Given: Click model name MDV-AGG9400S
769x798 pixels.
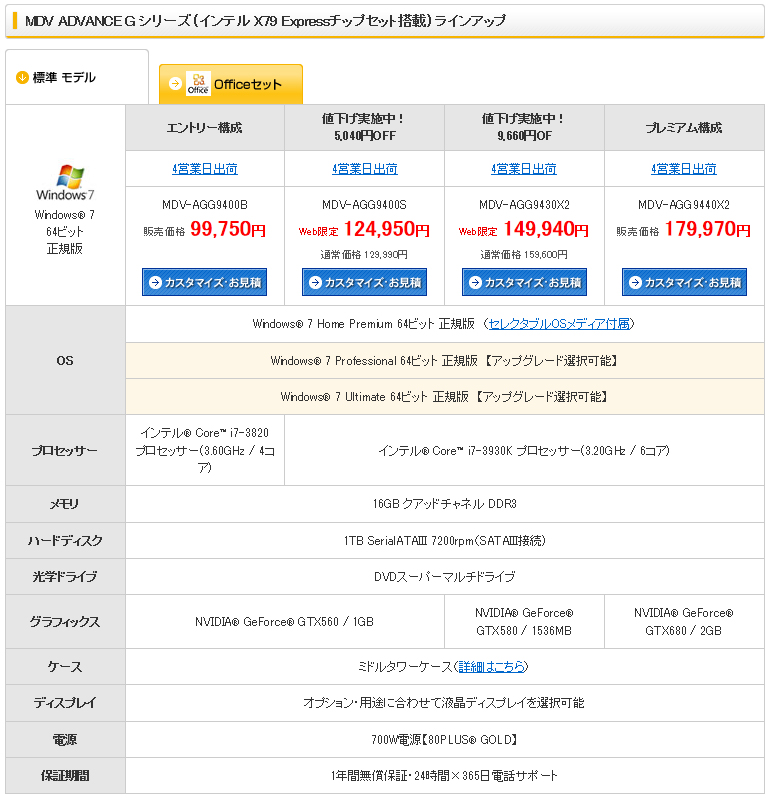Looking at the screenshot, I should point(364,205).
